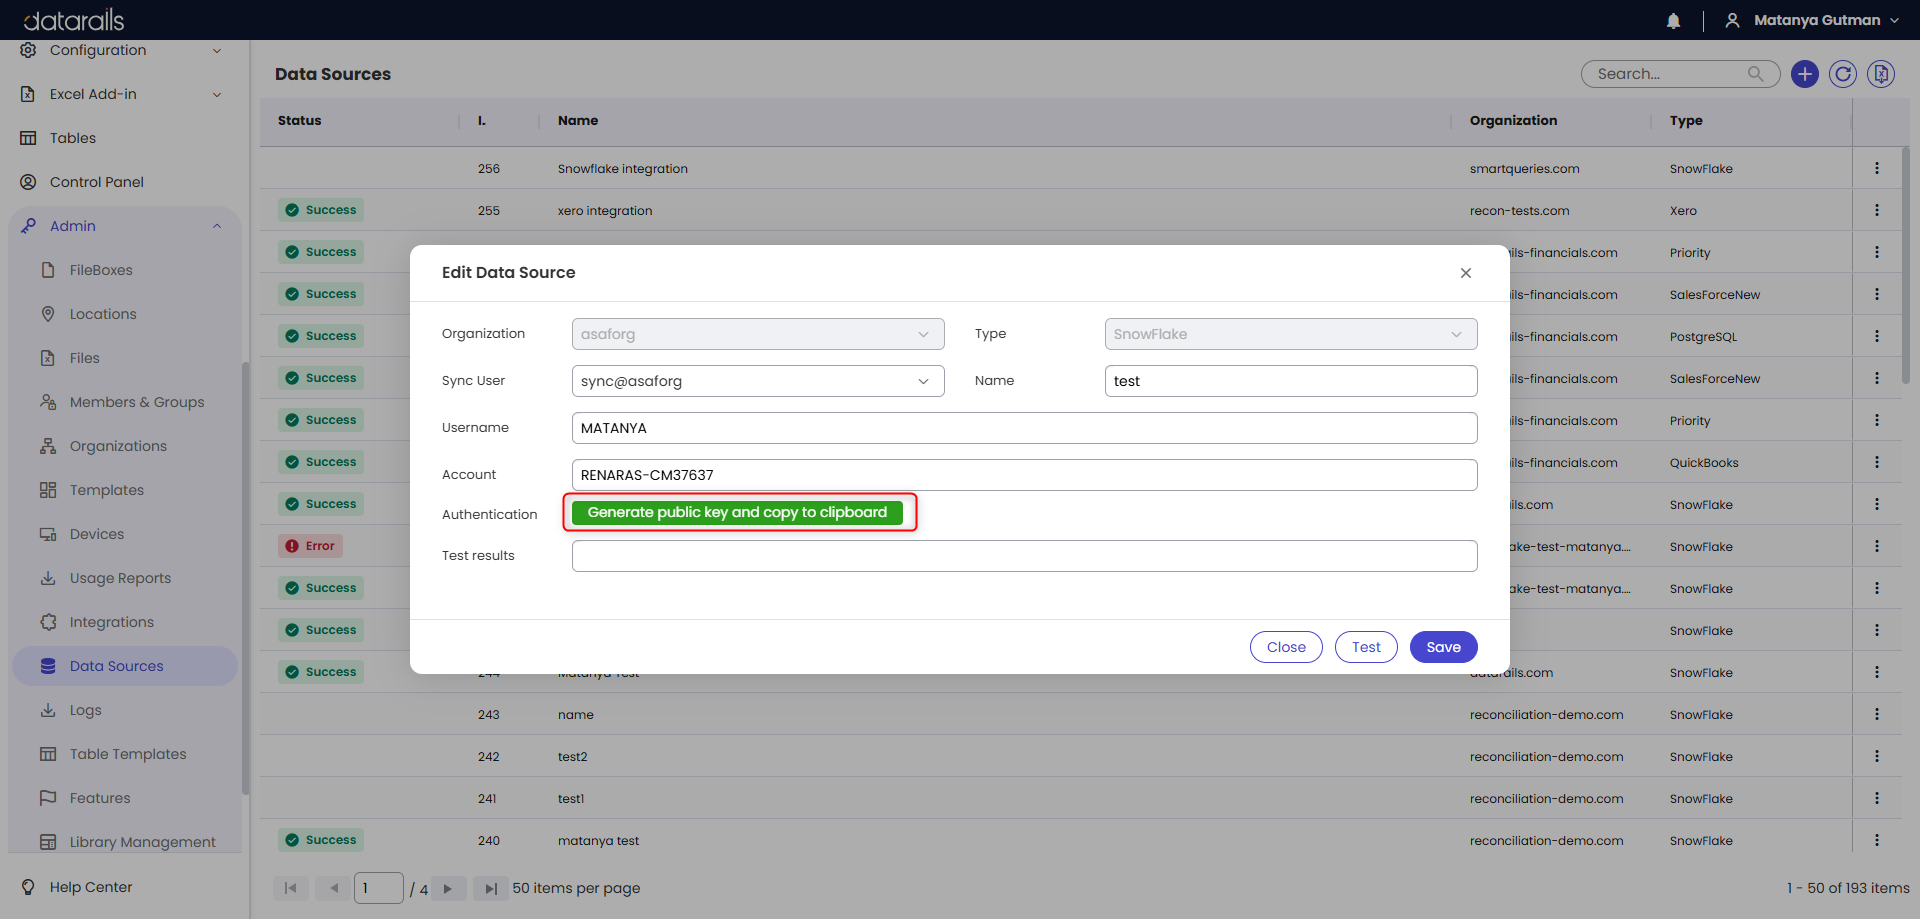Click the table vertical scrollbar
1920x919 pixels.
1906,265
